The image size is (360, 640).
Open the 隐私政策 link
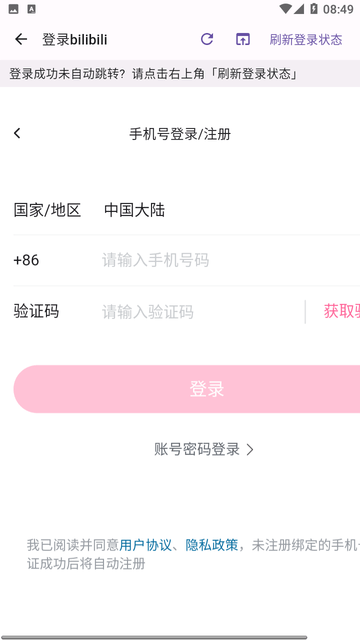pos(211,545)
